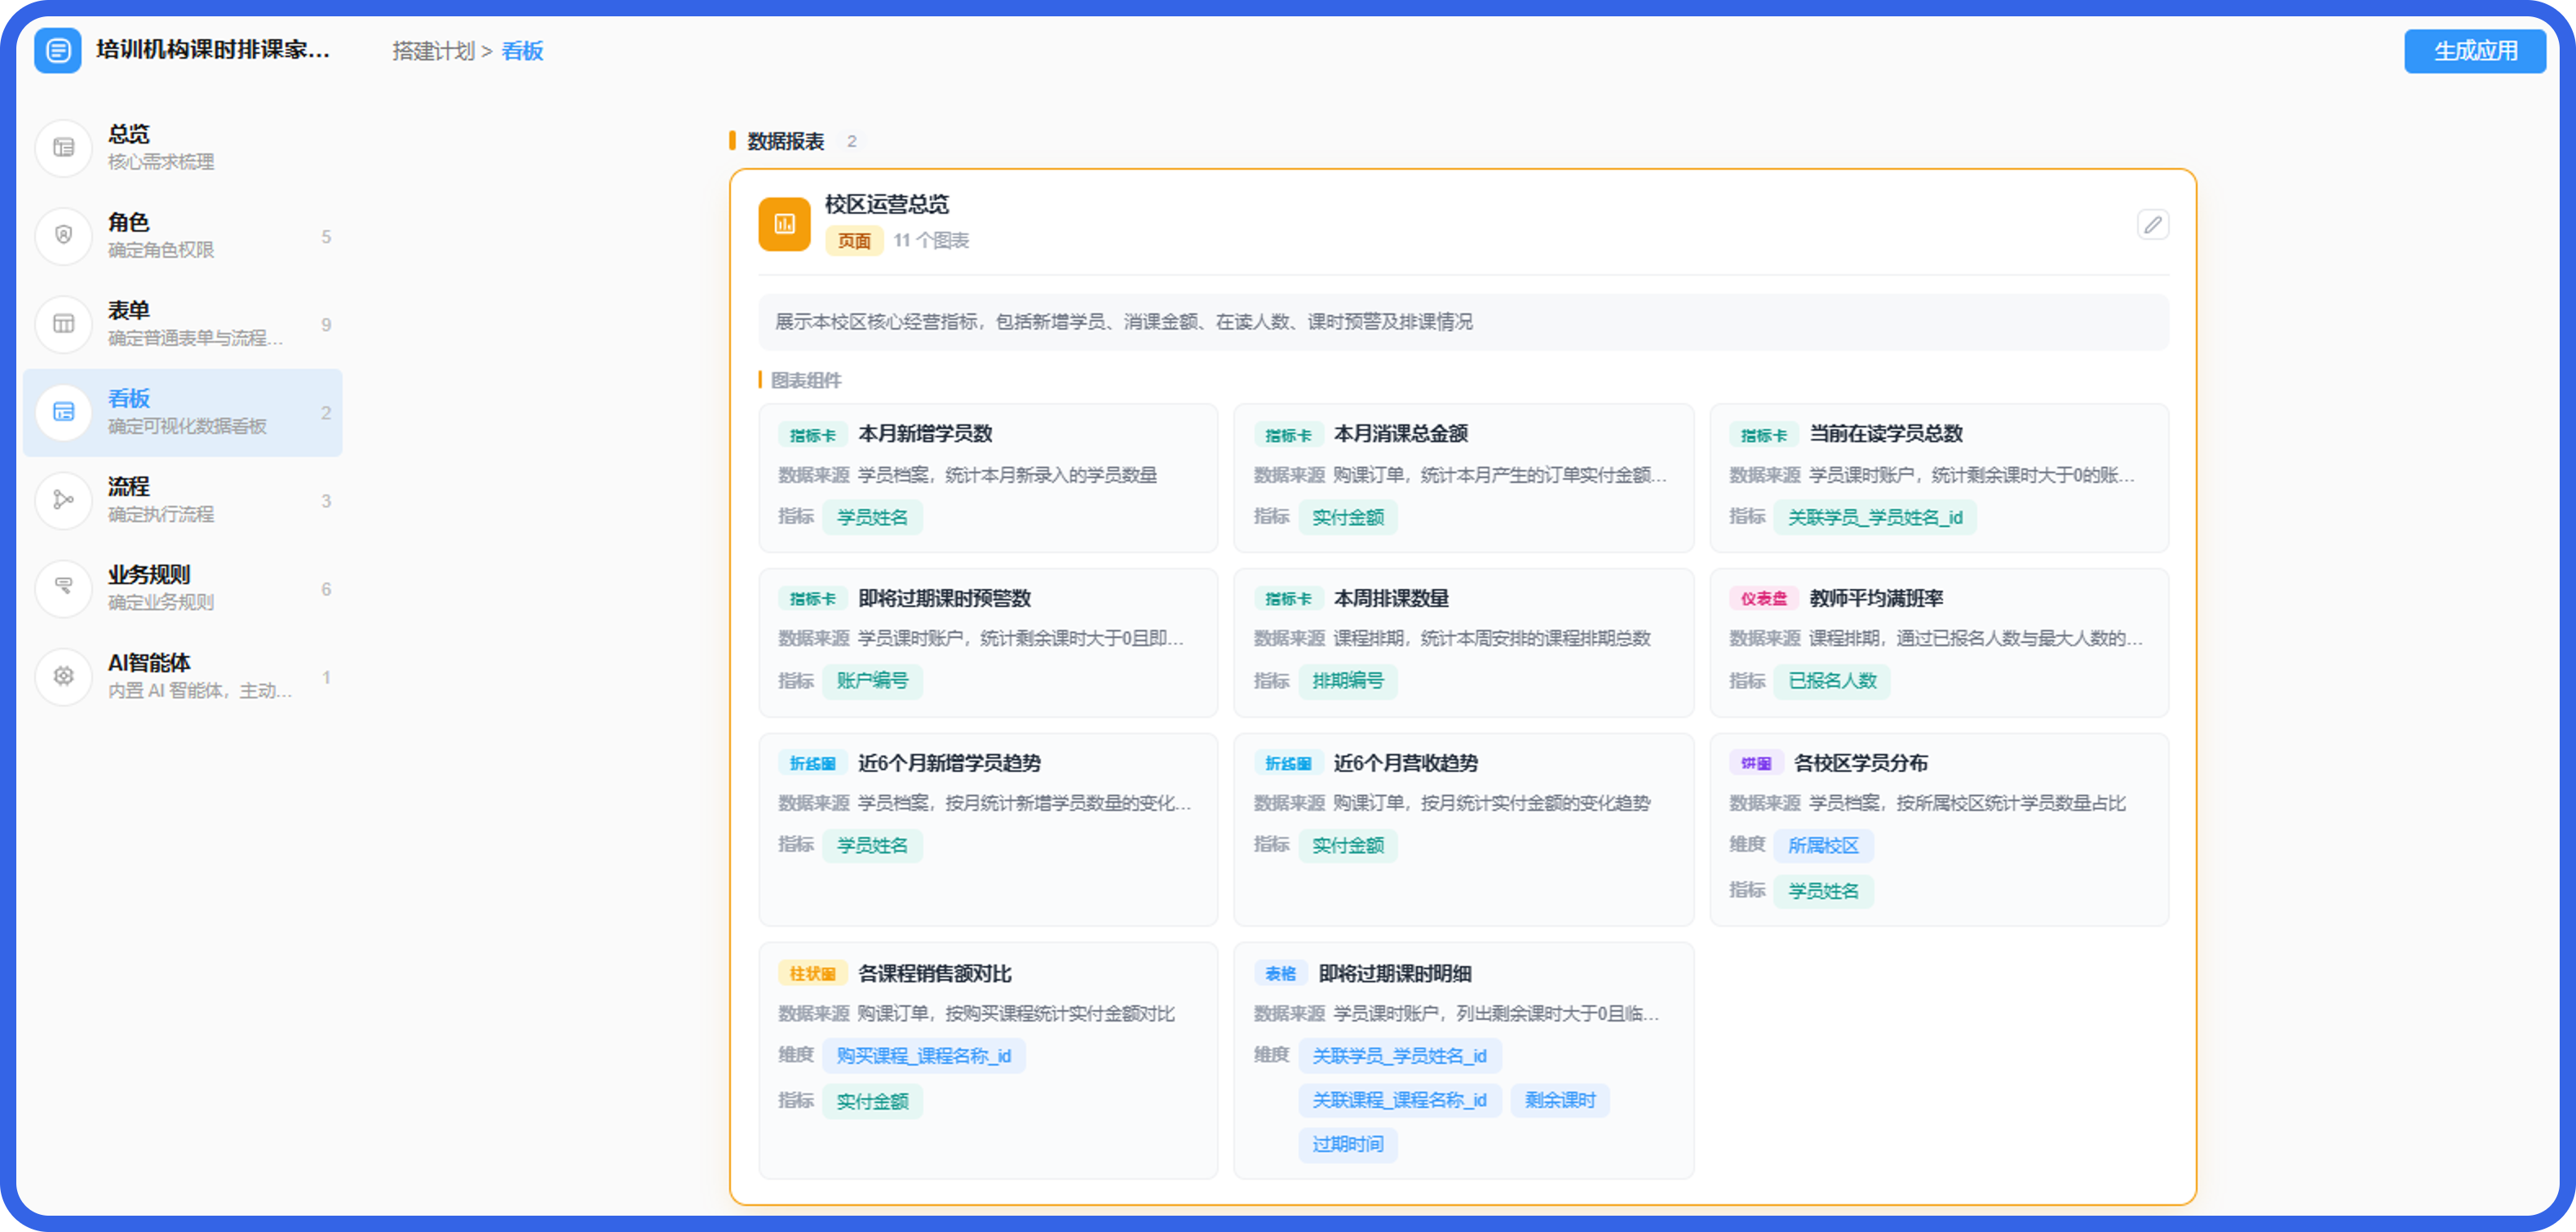Open the AI智能体 menu entry

coord(183,676)
